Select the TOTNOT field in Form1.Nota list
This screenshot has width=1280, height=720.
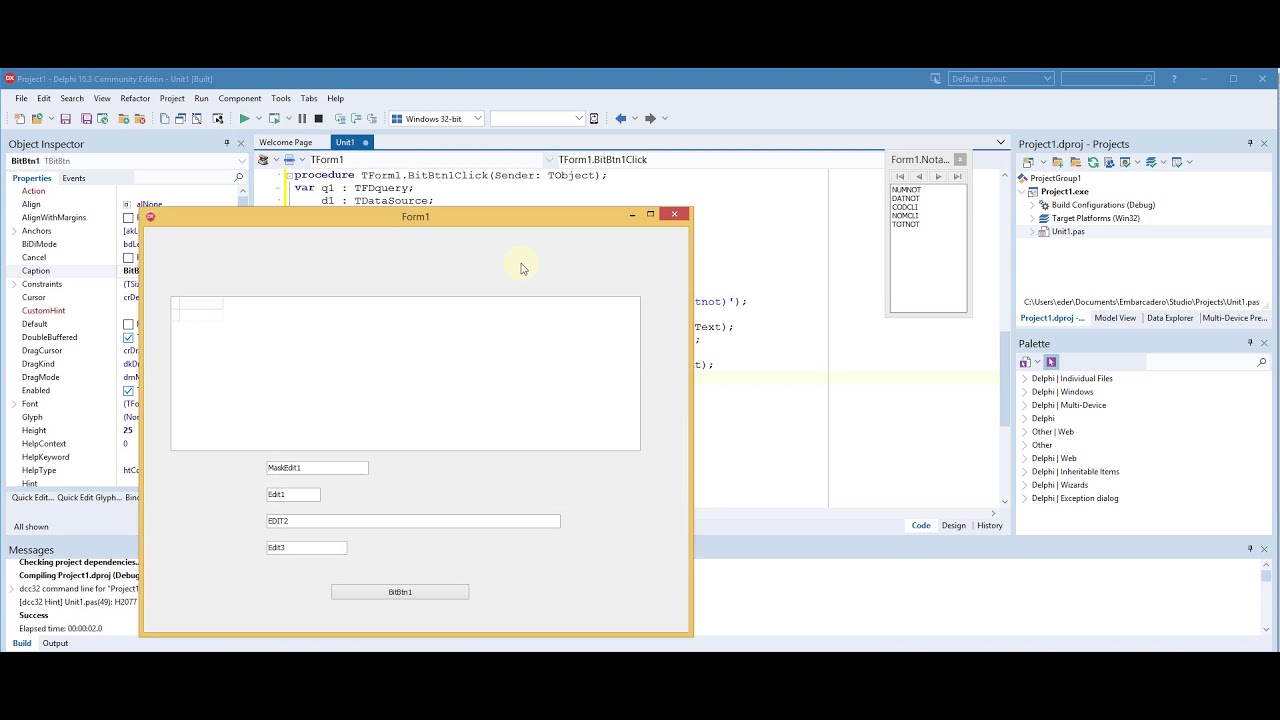coord(906,225)
